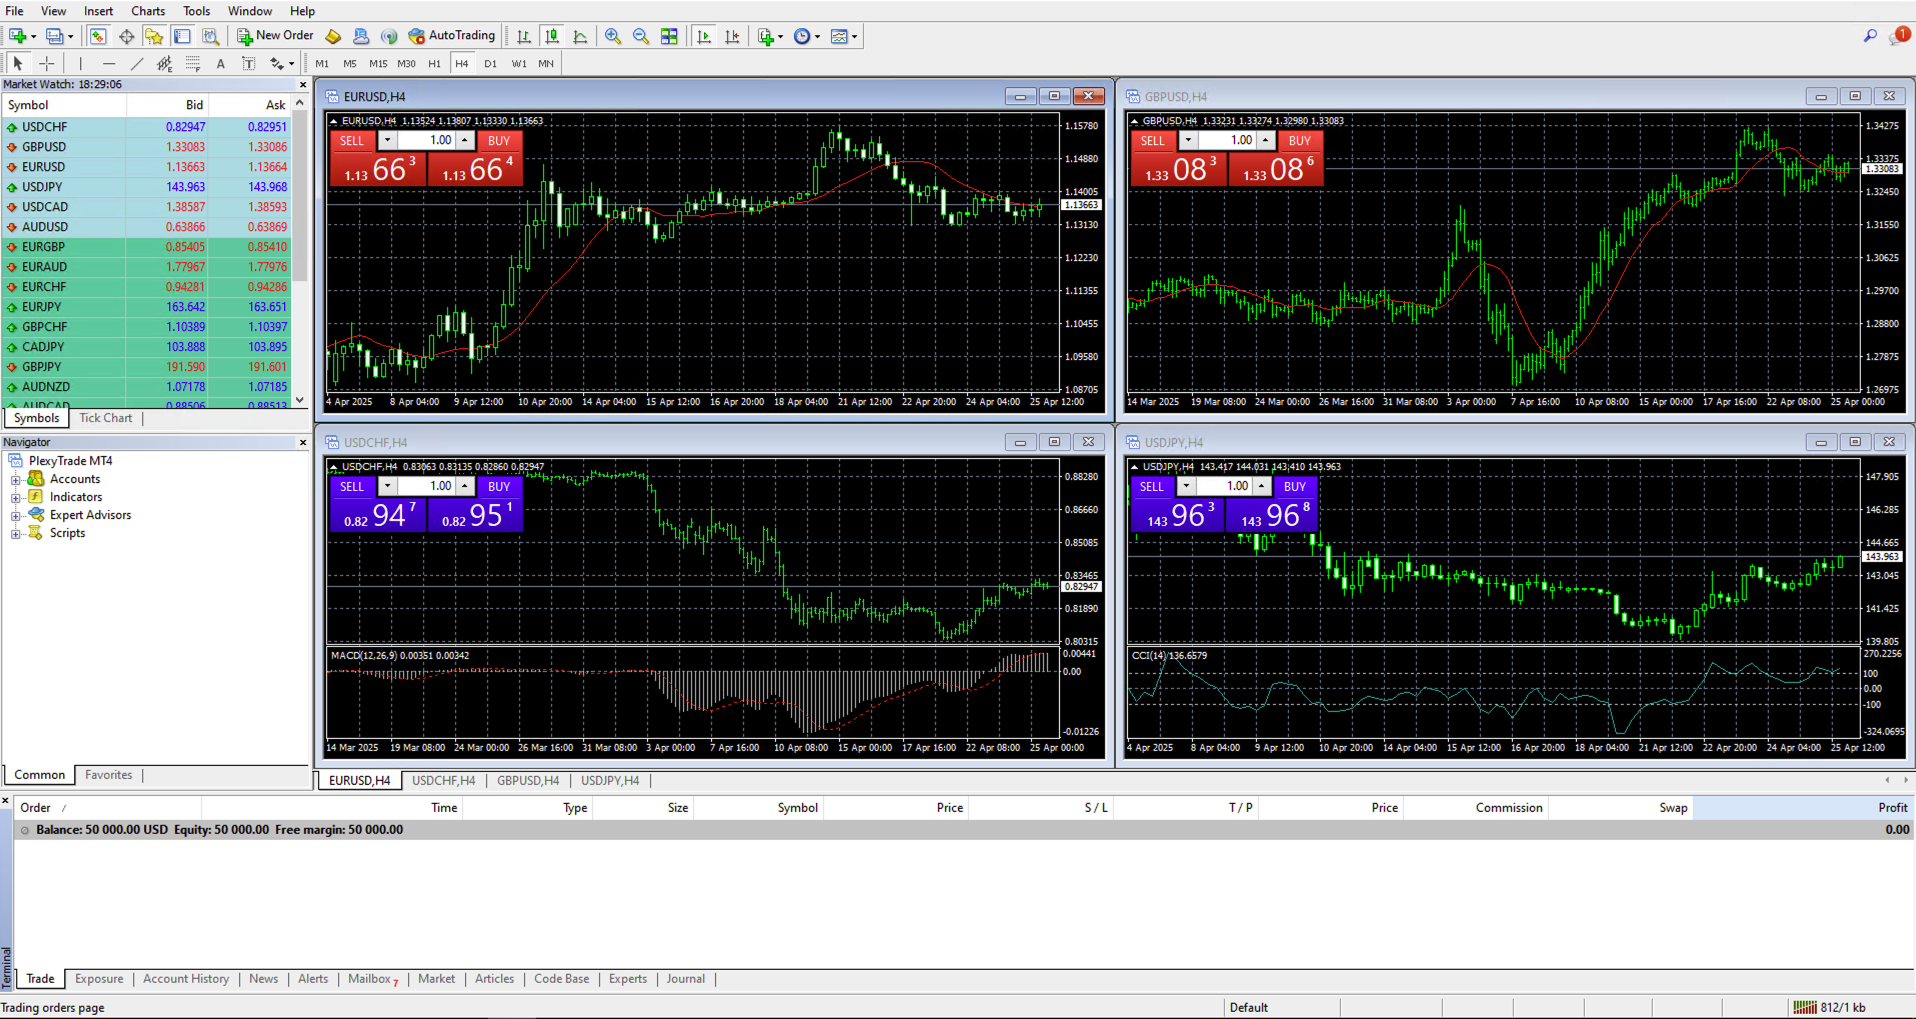Open the Arrows objects dropdown
The image size is (1916, 1019).
coord(282,63)
